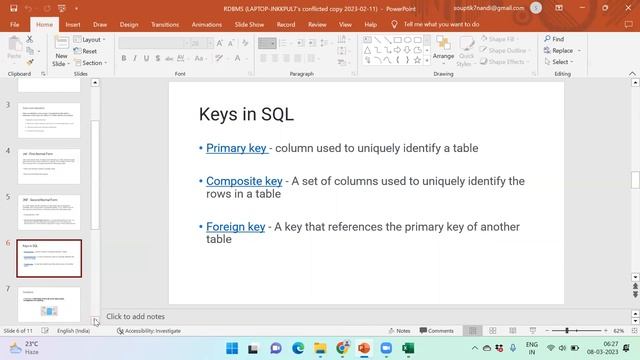Switch to the Insert tab
640x360 pixels.
[73, 24]
